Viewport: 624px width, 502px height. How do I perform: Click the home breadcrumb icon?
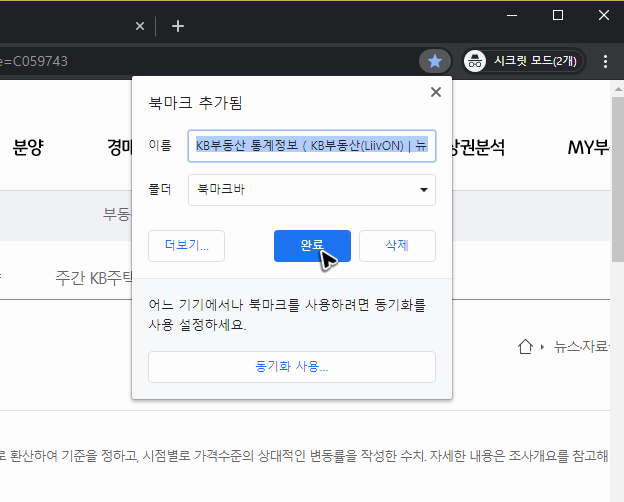525,346
